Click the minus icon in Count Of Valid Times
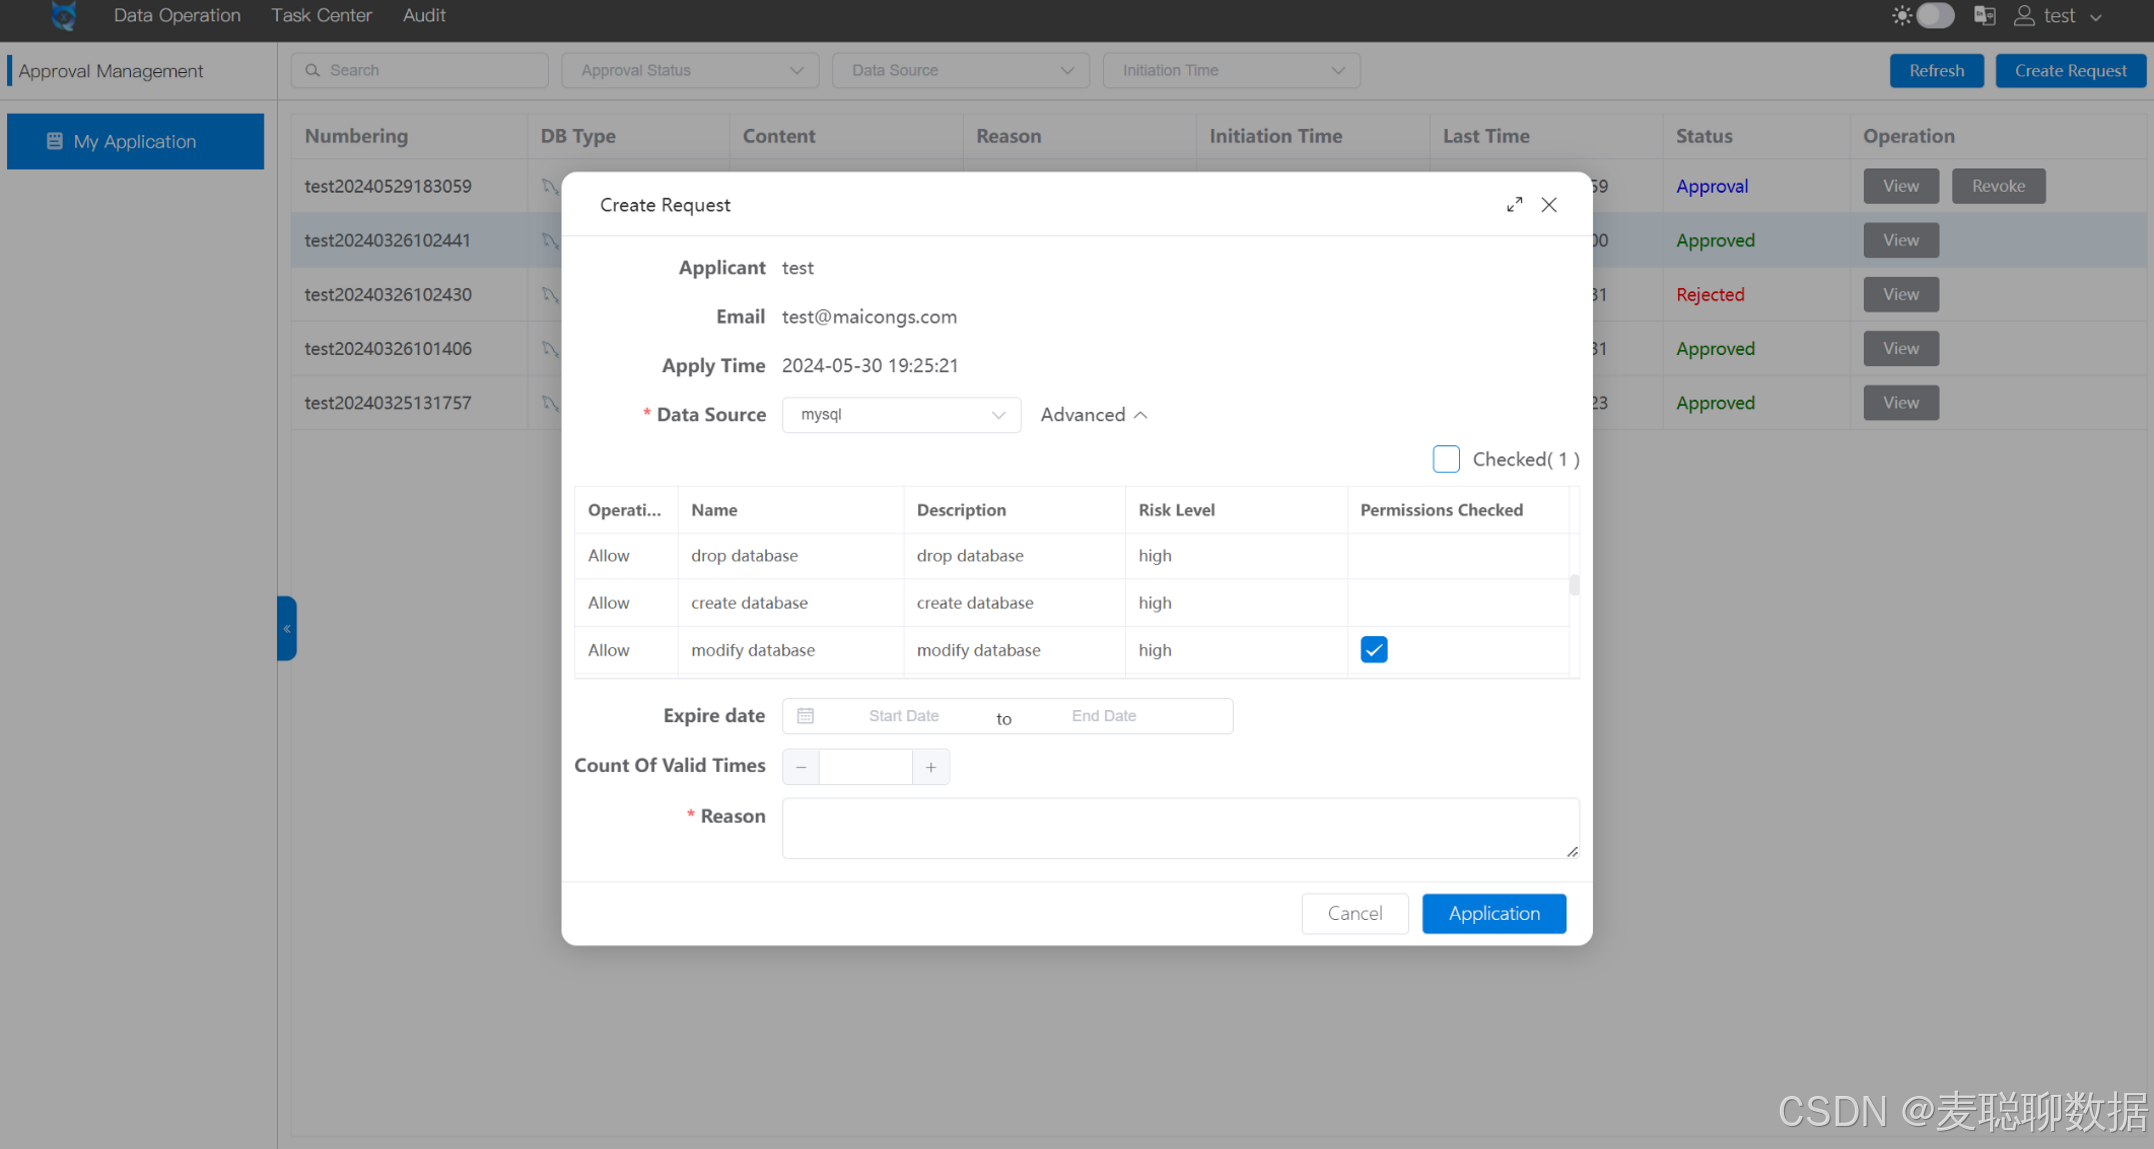The height and width of the screenshot is (1149, 2154). (x=801, y=767)
